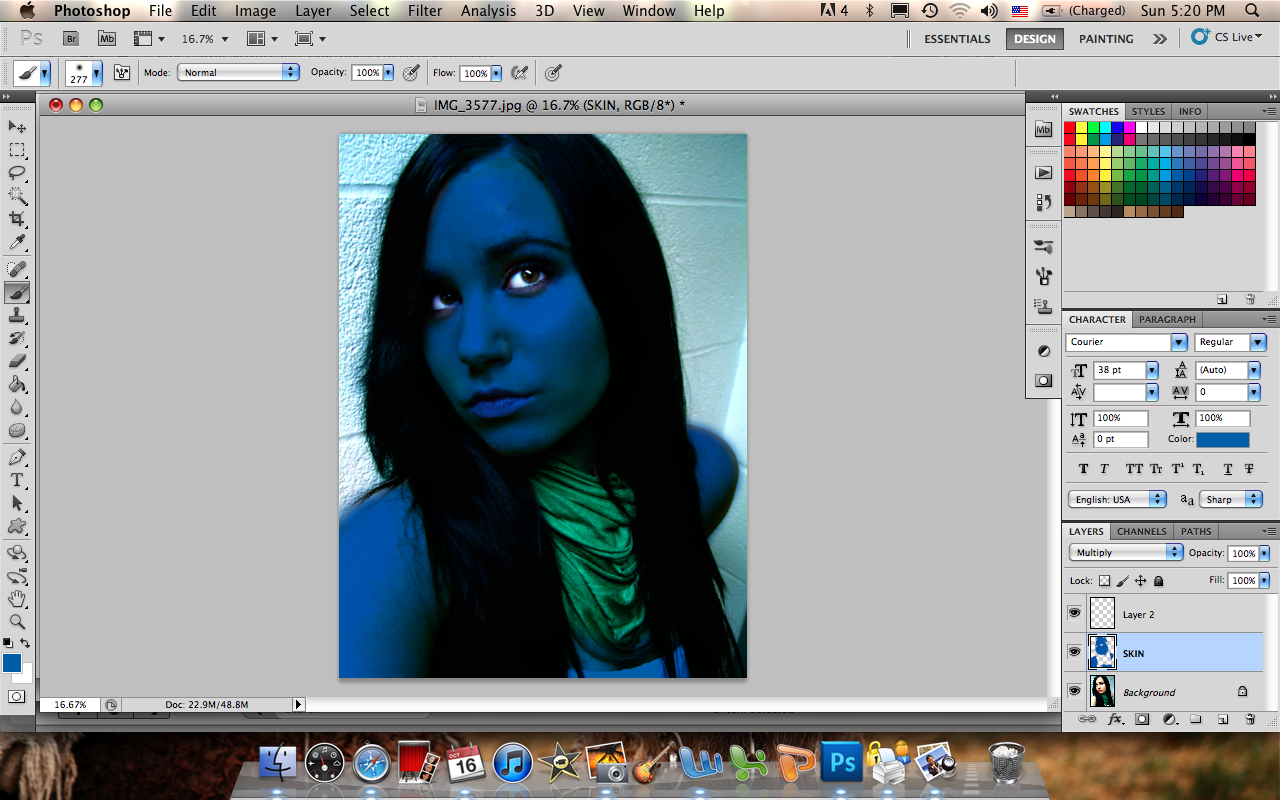Image resolution: width=1280 pixels, height=800 pixels.
Task: Select the Spot Healing Brush tool
Action: click(x=17, y=269)
